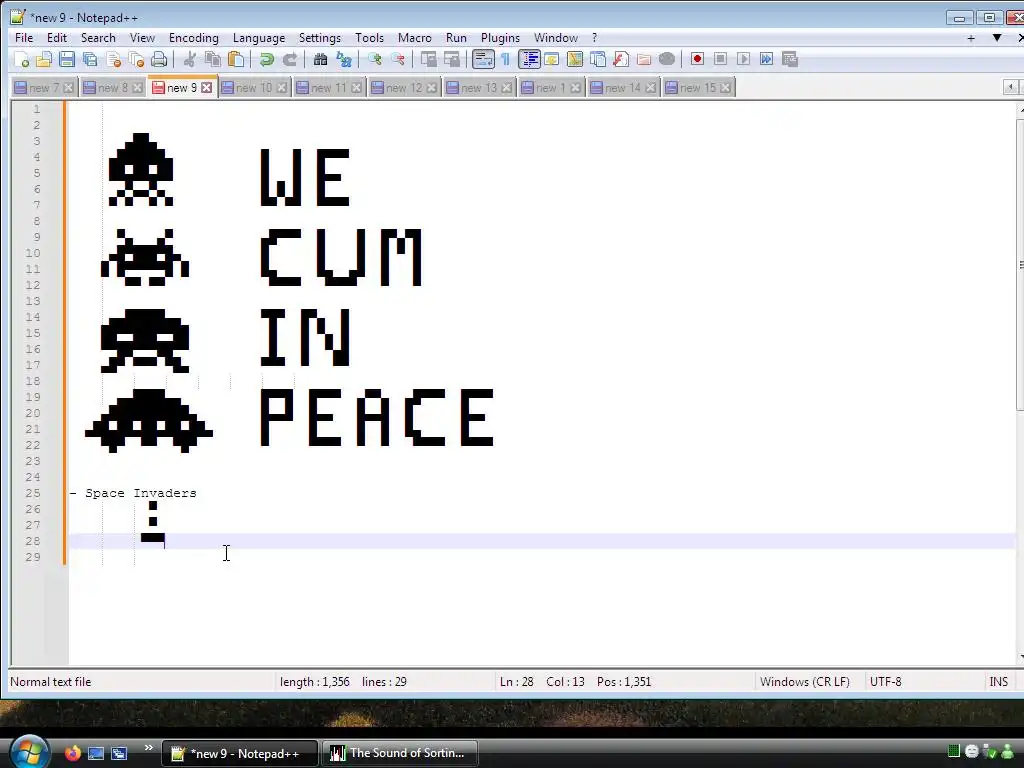This screenshot has height=768, width=1024.
Task: Toggle Word Wrap in the toolbar
Action: tap(483, 59)
